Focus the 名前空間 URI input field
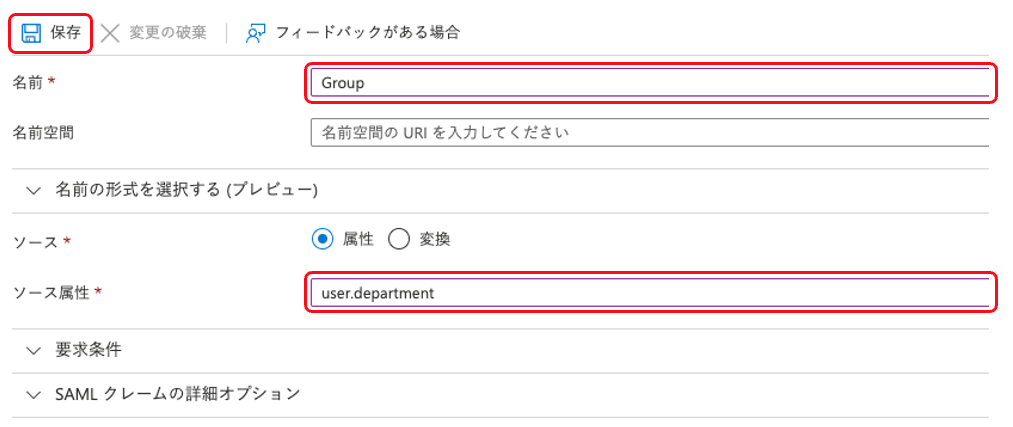 650,132
